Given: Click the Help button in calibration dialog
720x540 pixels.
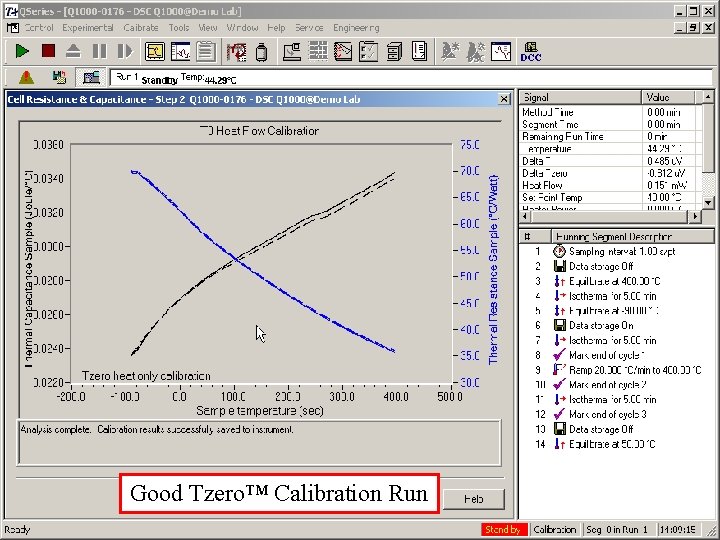Looking at the screenshot, I should tap(473, 499).
